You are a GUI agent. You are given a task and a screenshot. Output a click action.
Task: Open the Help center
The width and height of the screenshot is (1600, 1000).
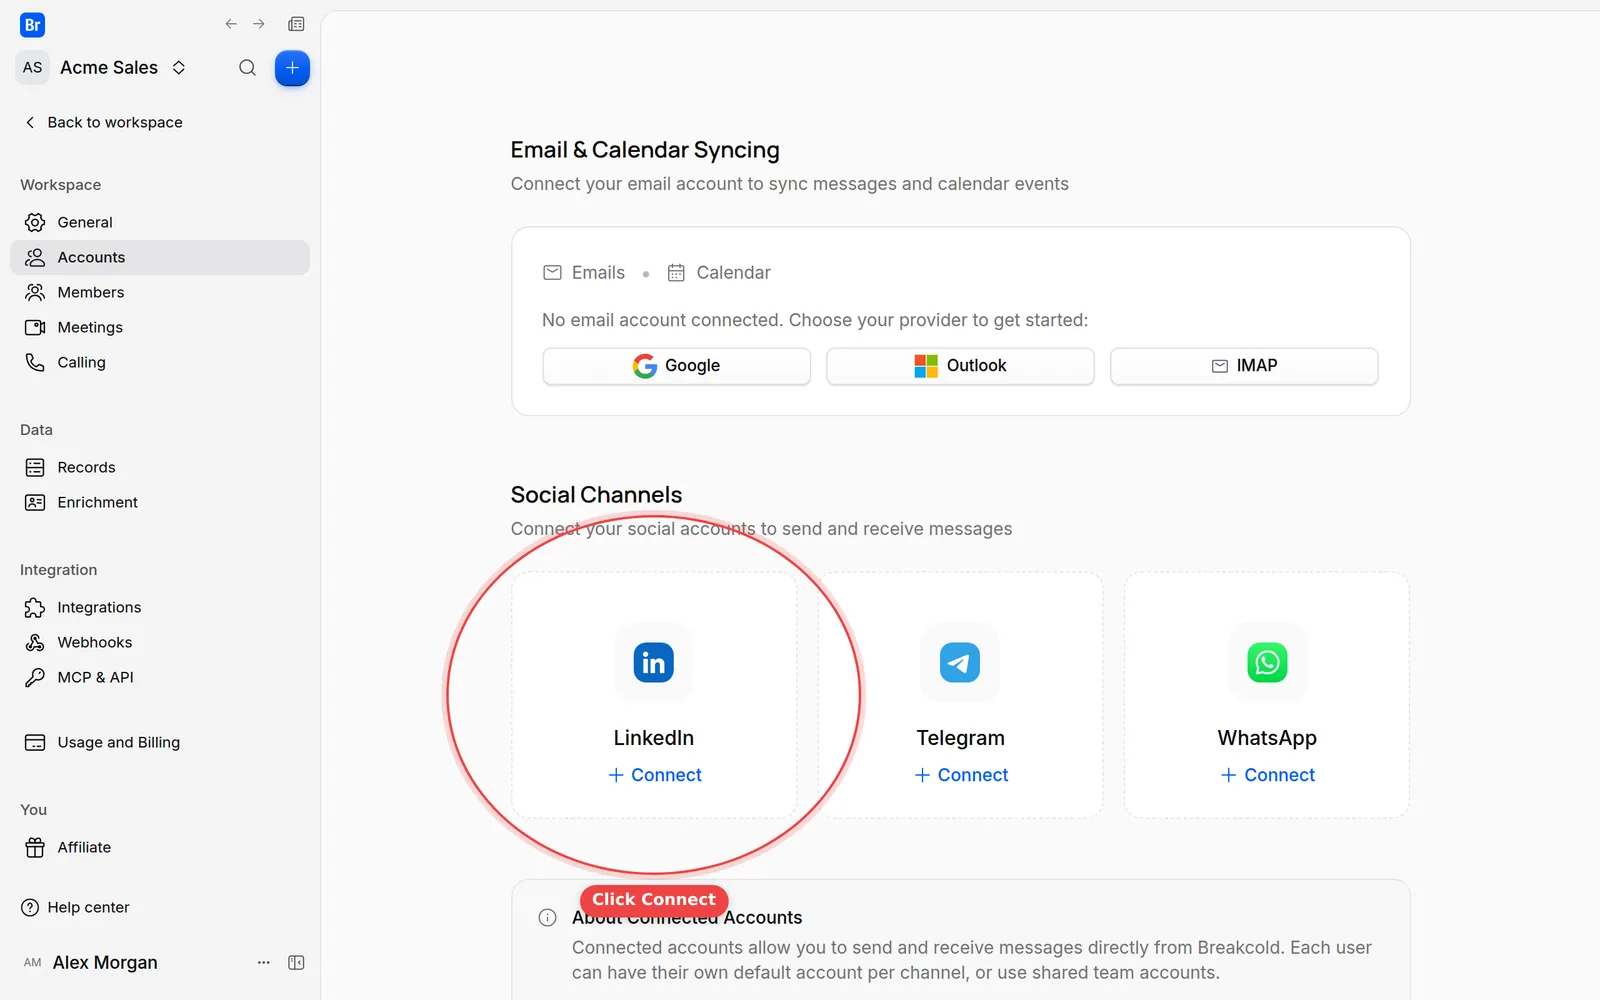coord(76,907)
